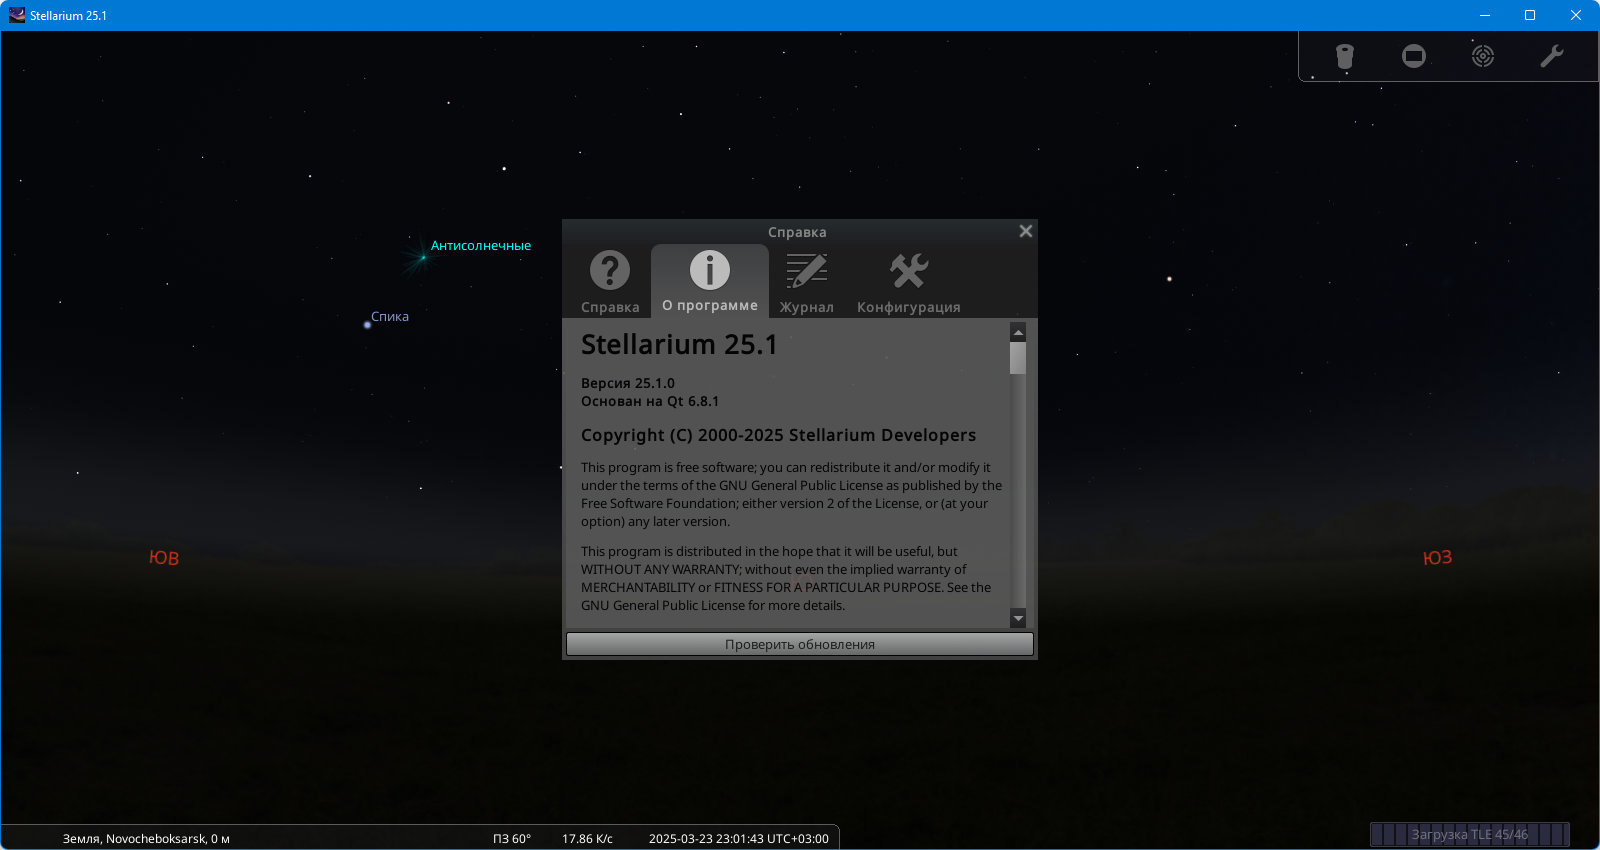Image resolution: width=1600 pixels, height=850 pixels.
Task: Close the Справка dialog
Action: click(x=1025, y=231)
